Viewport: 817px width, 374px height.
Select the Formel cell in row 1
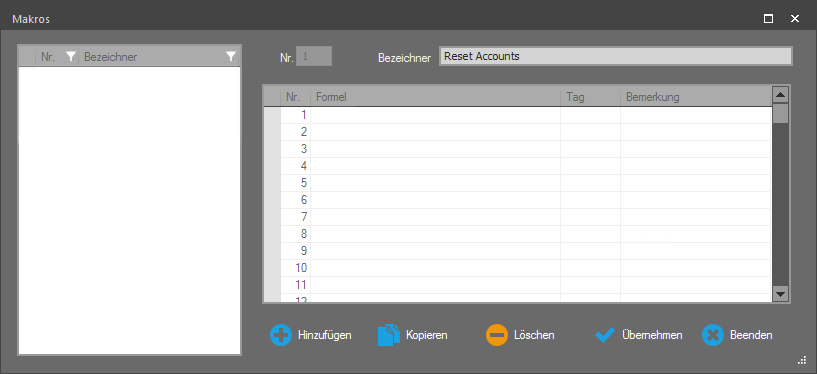(x=436, y=115)
